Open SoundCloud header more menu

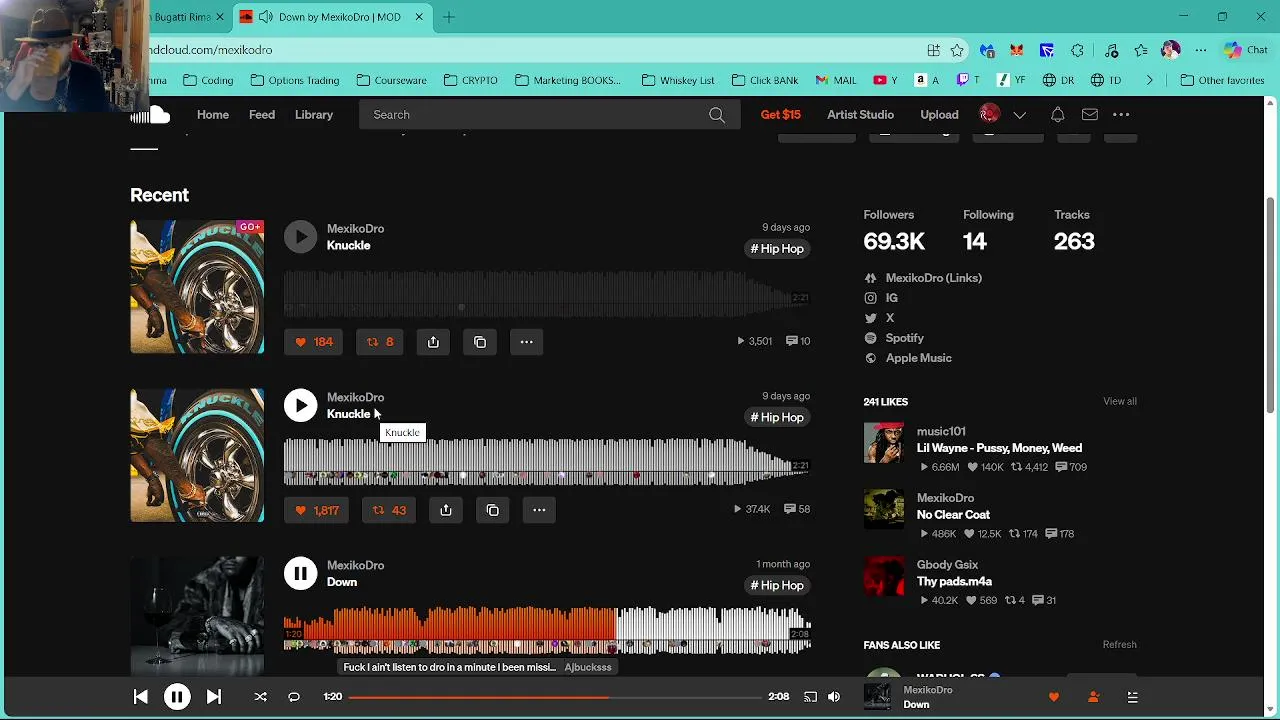pyautogui.click(x=1121, y=115)
